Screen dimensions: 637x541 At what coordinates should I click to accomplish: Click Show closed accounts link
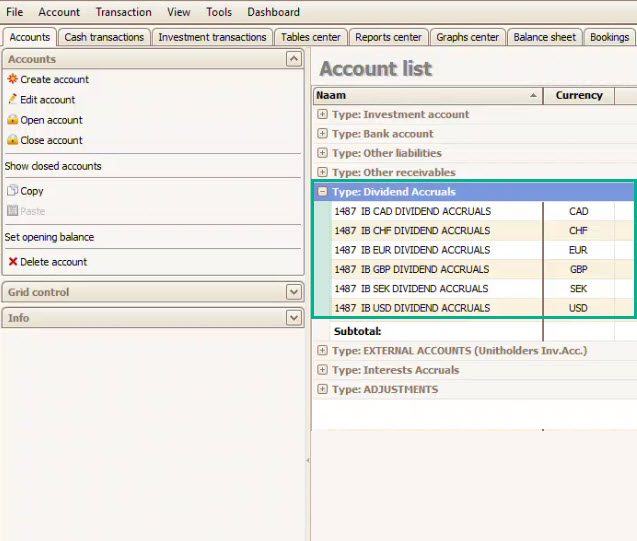pyautogui.click(x=53, y=166)
